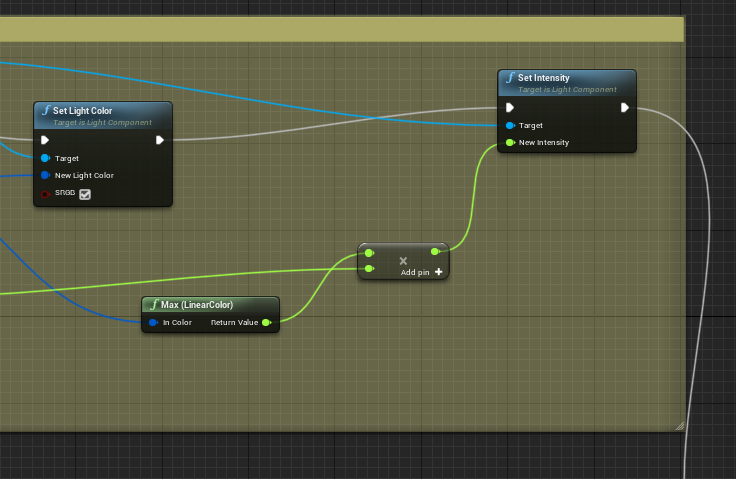Click the Set Intensity exec output pin
This screenshot has height=479, width=736.
coord(624,107)
